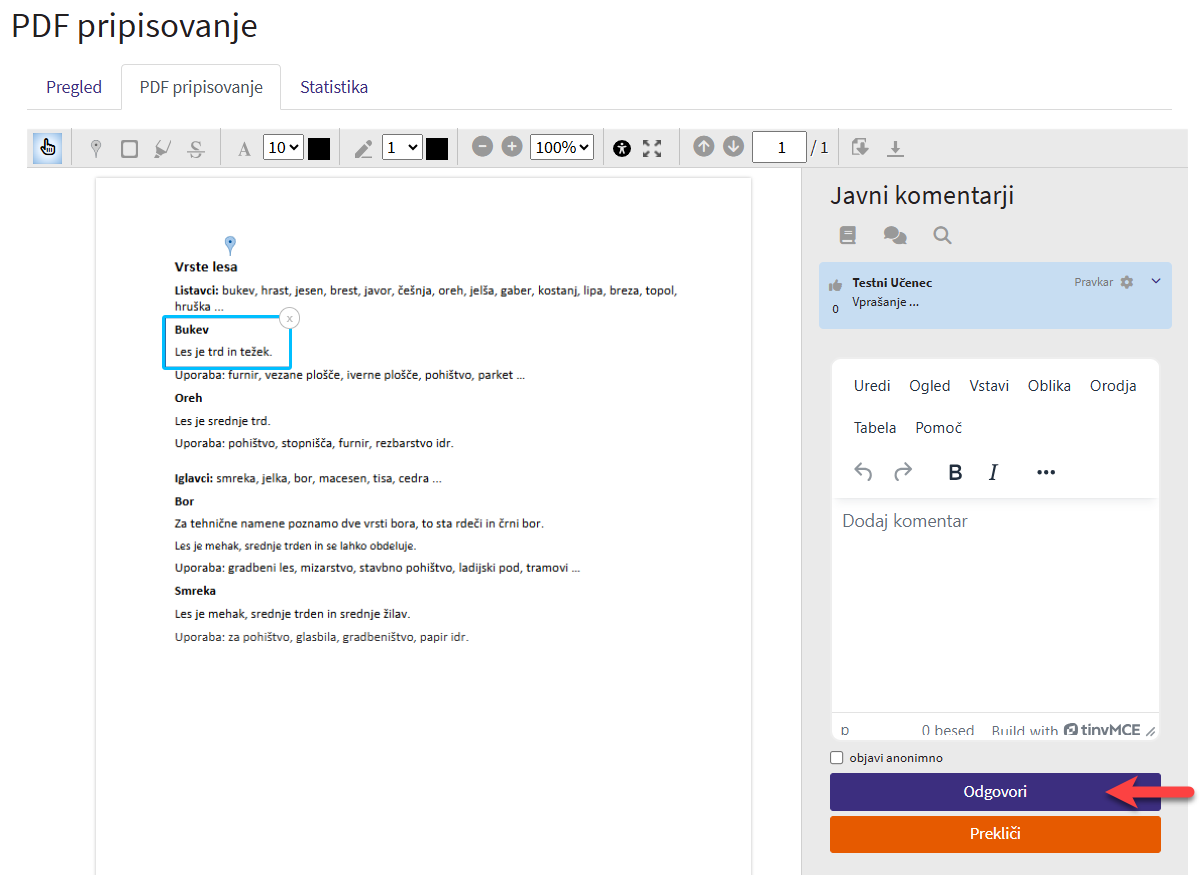
Task: Click the 'Vrste lesa' document heading
Action: coord(206,267)
